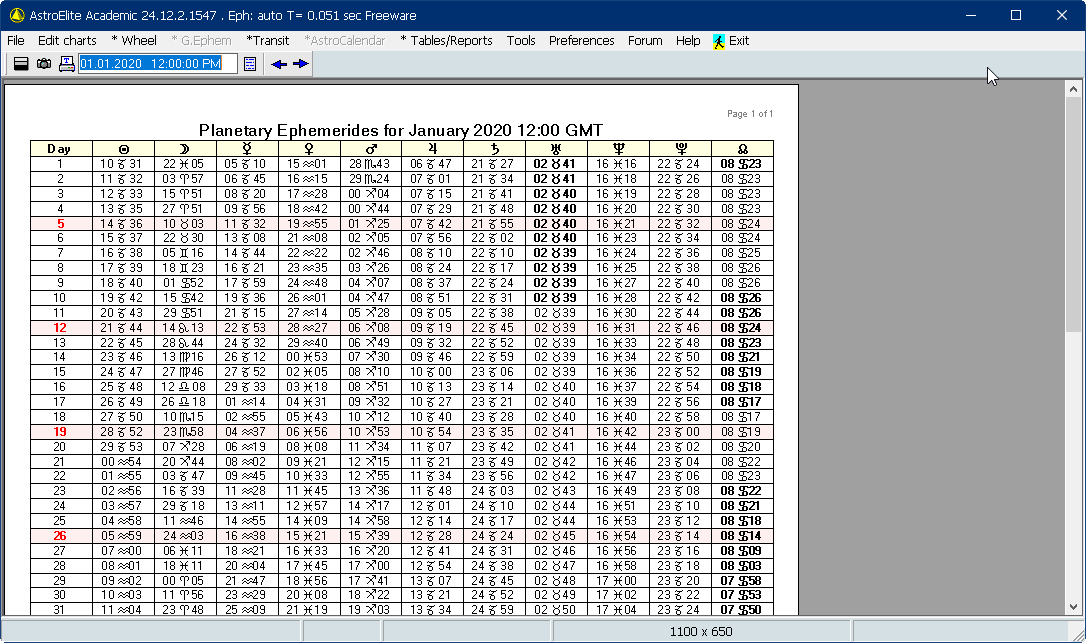Click the Exit menu item
The height and width of the screenshot is (643, 1086).
pyautogui.click(x=739, y=41)
